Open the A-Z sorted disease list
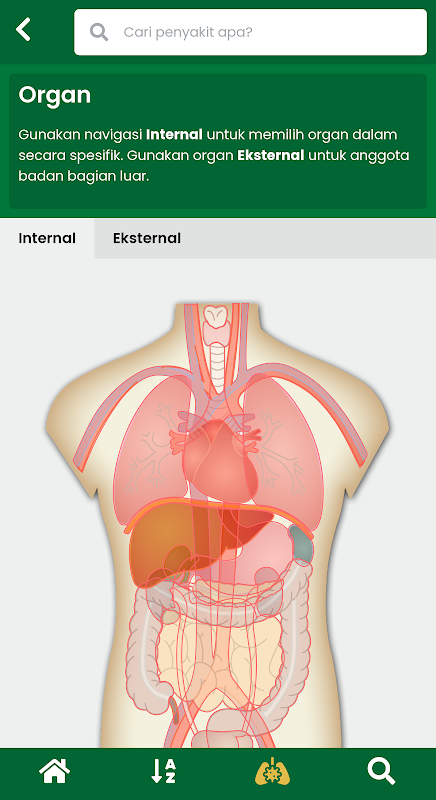436x800 pixels. 164,771
